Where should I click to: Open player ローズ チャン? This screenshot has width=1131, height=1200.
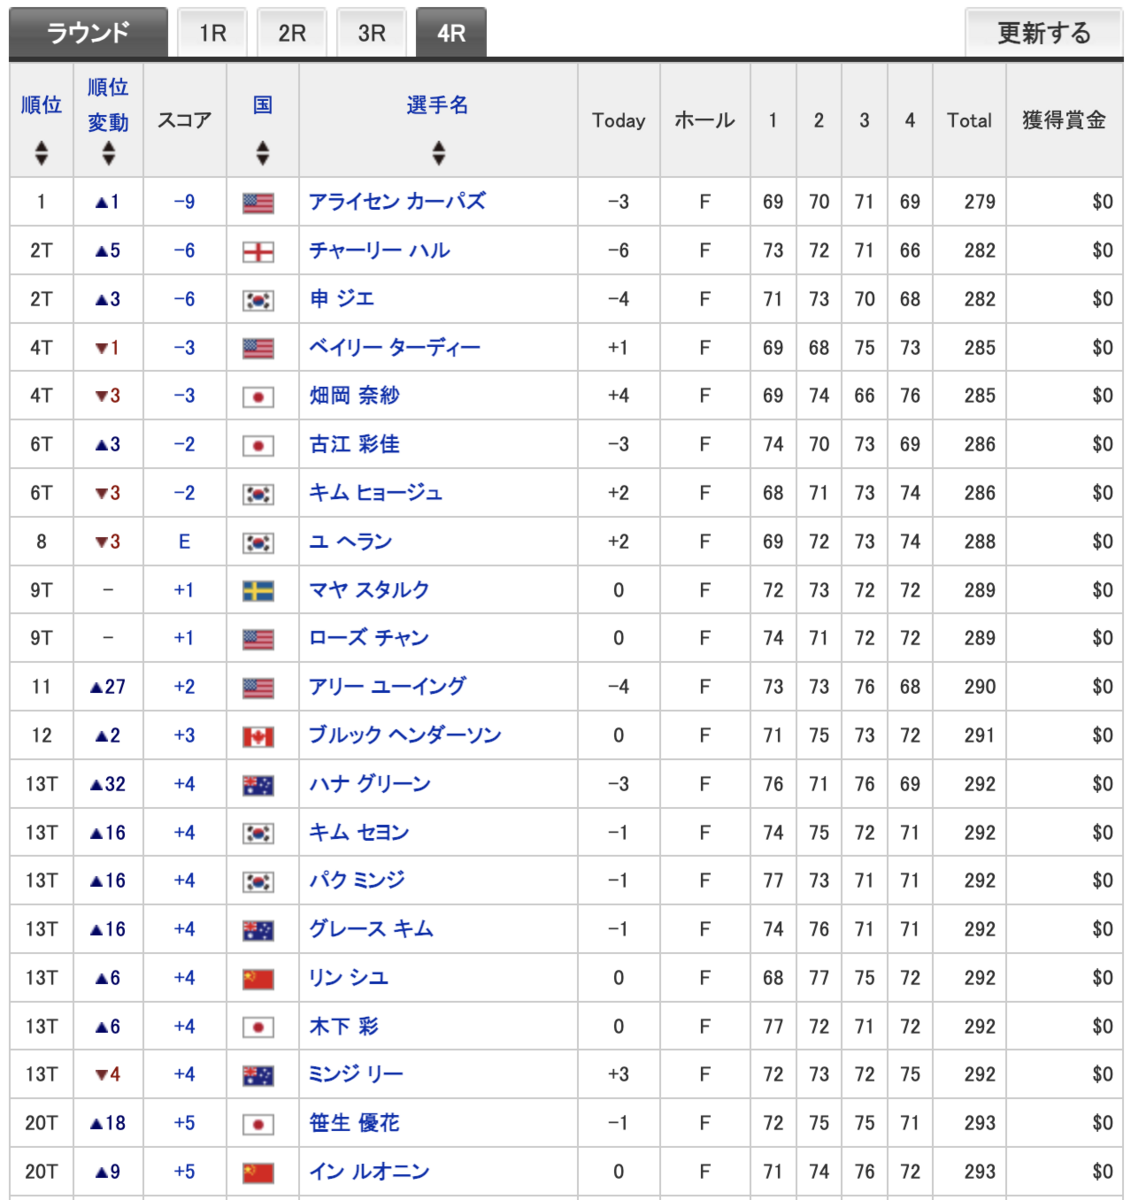[369, 638]
